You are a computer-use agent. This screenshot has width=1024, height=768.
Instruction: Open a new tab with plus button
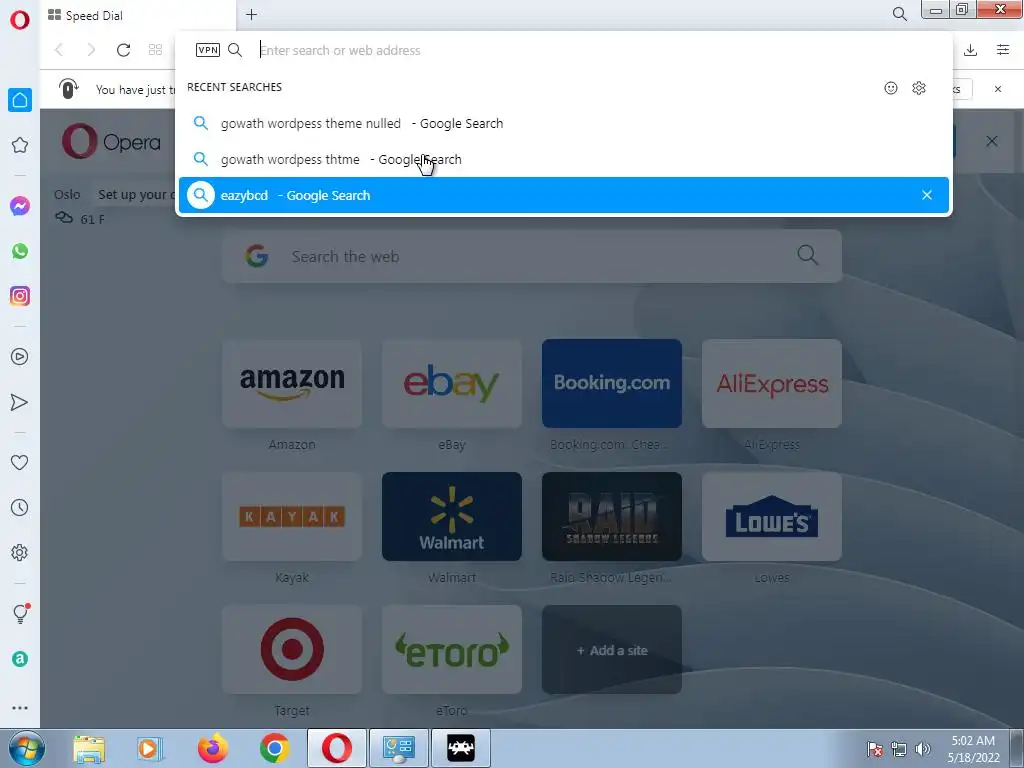point(251,14)
